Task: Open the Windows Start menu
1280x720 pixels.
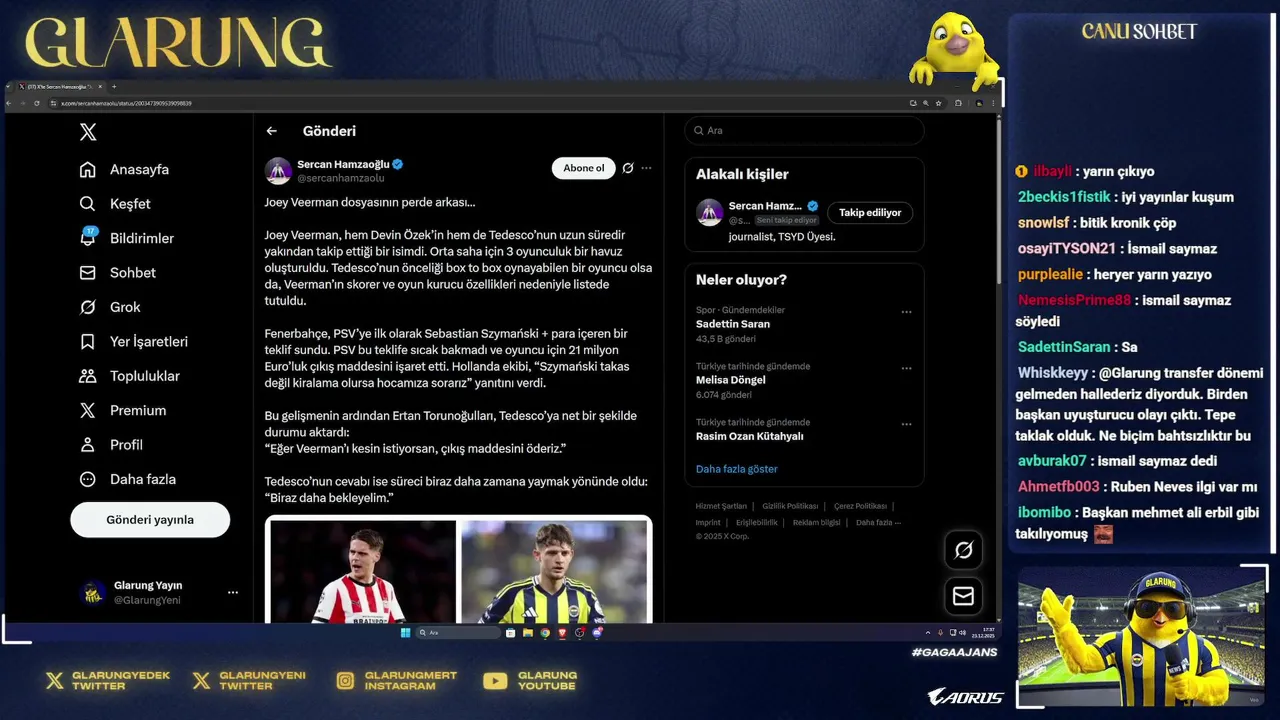Action: 405,632
